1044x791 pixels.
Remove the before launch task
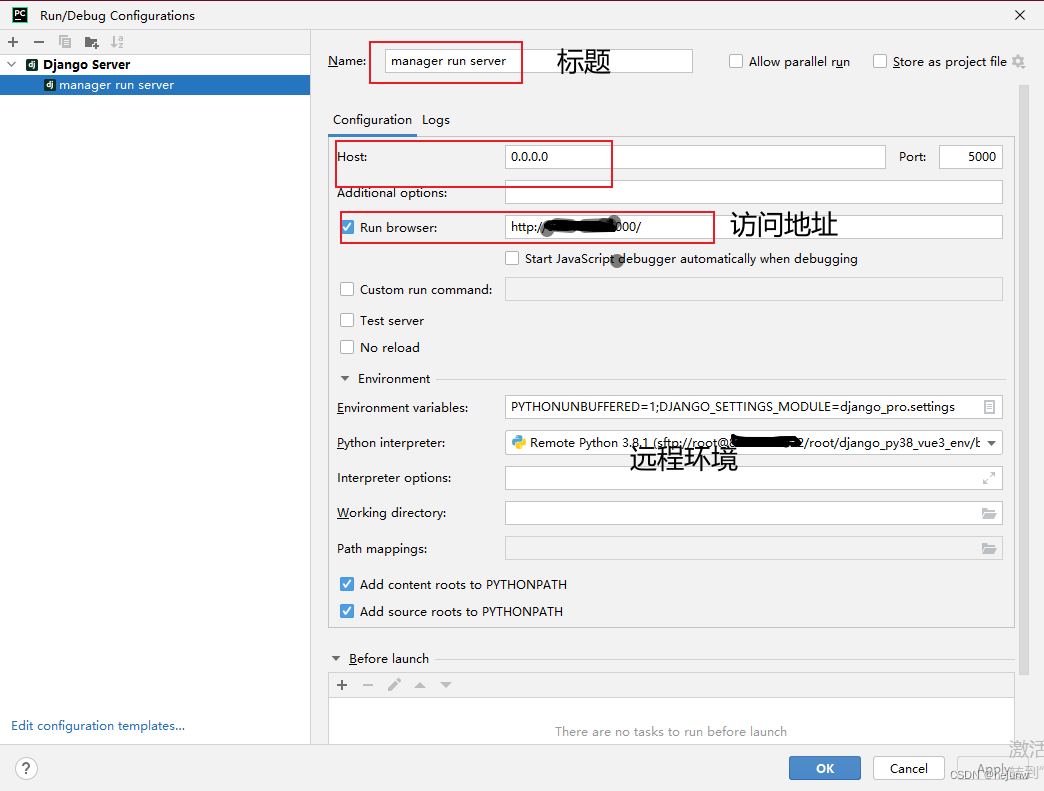click(x=368, y=685)
